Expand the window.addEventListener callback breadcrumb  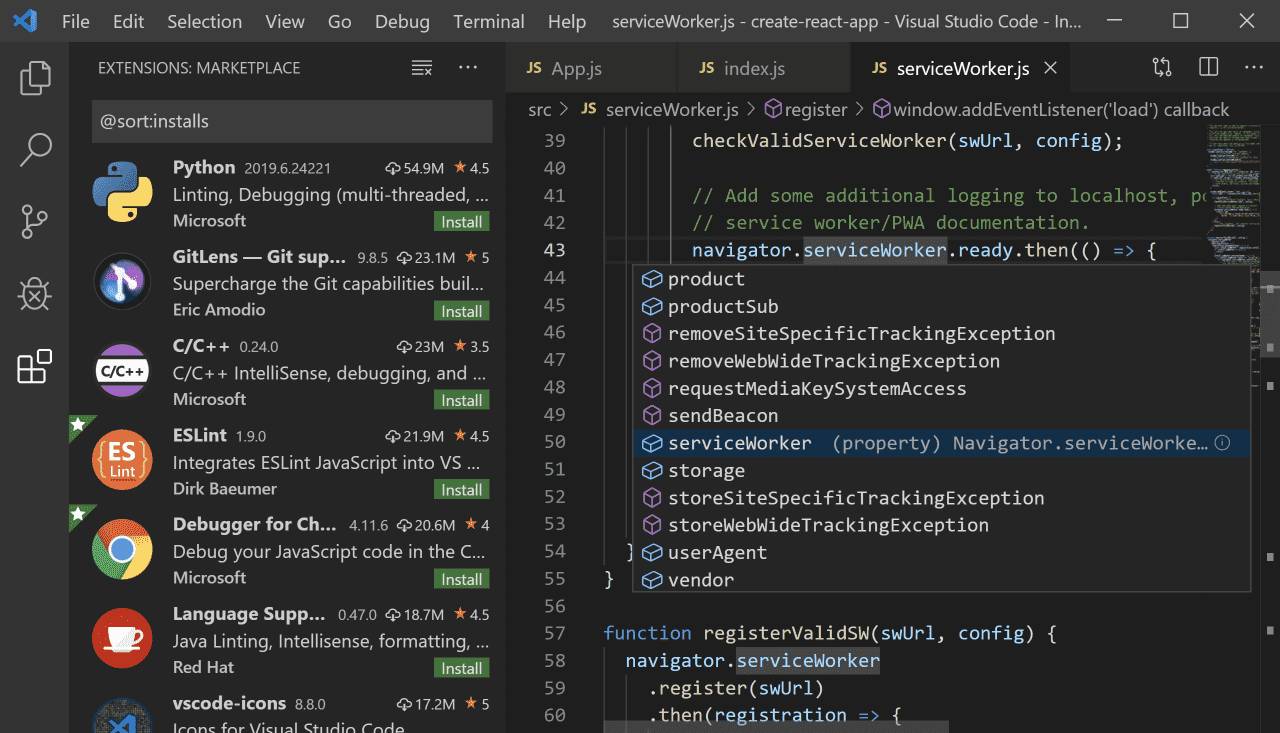point(1051,109)
